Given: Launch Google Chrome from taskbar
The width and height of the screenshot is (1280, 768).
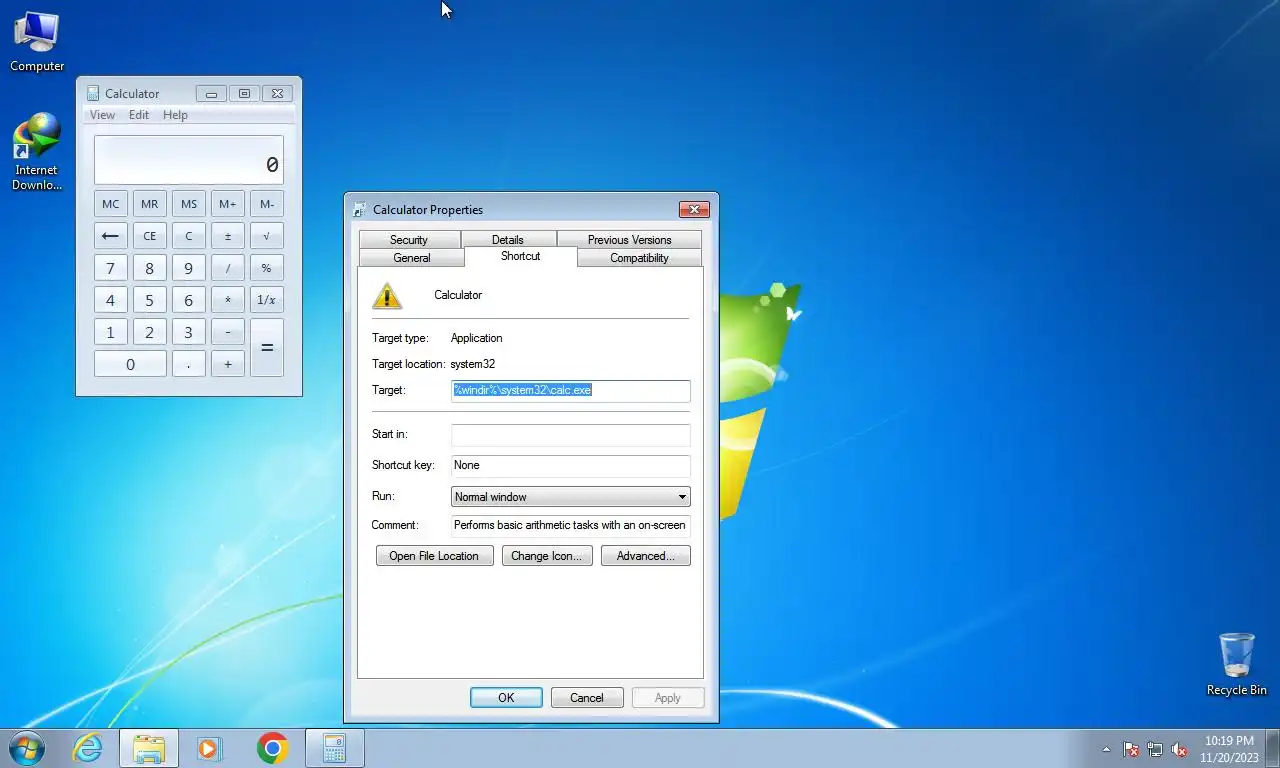Looking at the screenshot, I should [272, 748].
